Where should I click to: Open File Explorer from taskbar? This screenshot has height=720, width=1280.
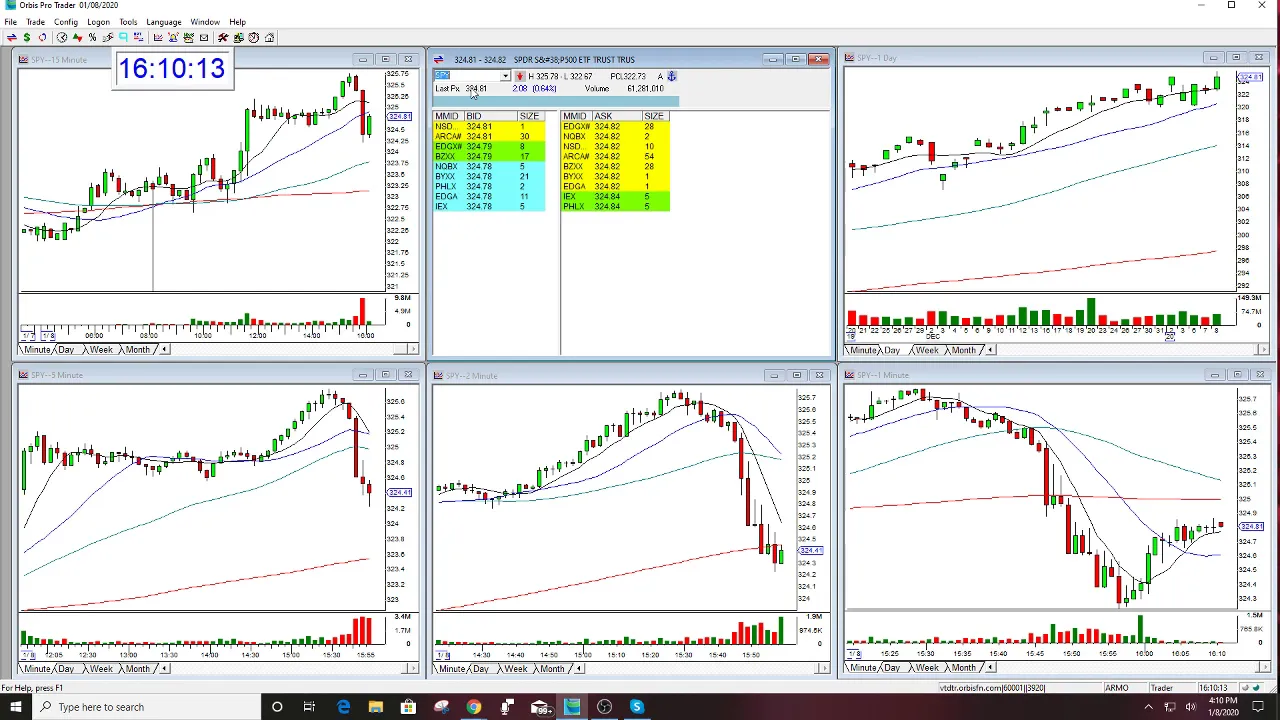(376, 707)
